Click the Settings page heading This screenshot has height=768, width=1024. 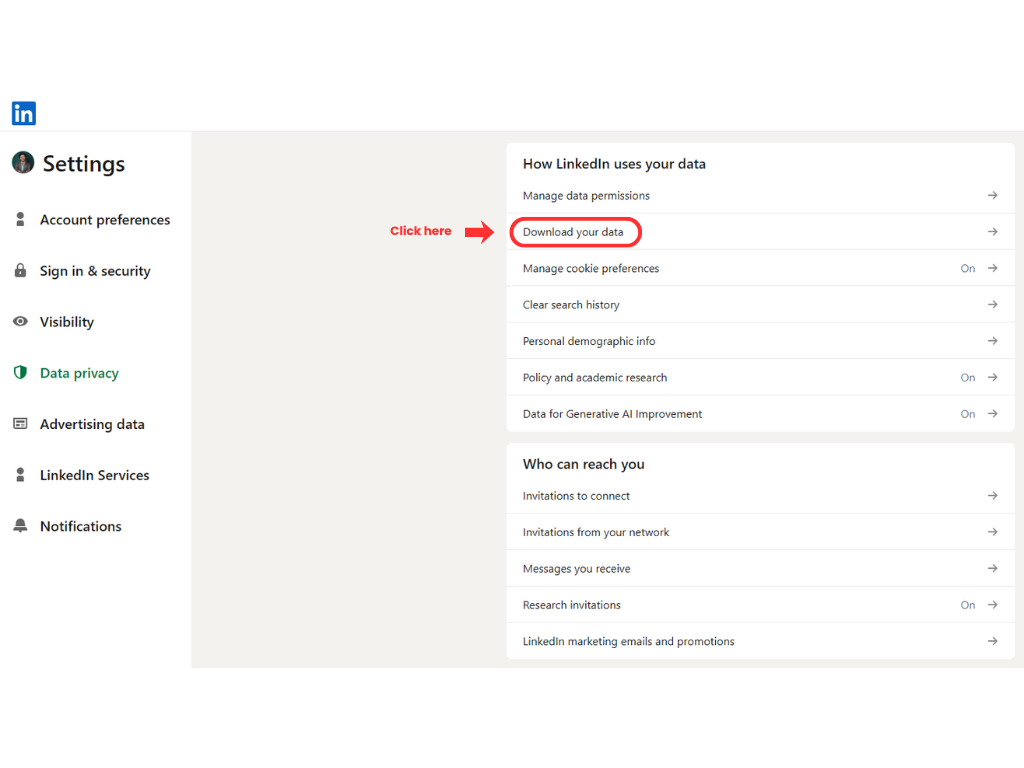coord(84,164)
